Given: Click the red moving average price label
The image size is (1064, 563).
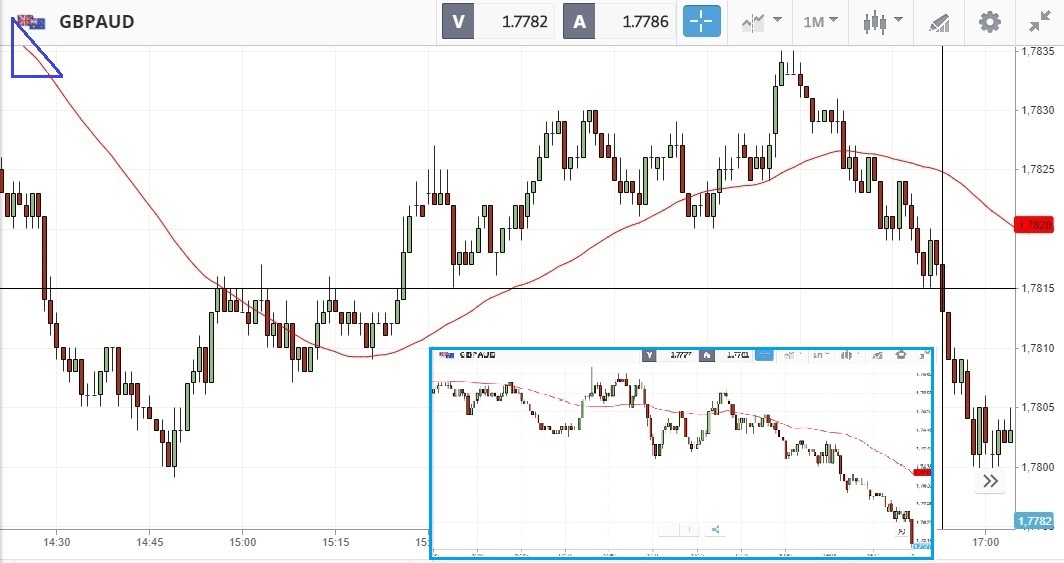Looking at the screenshot, I should coord(1036,225).
